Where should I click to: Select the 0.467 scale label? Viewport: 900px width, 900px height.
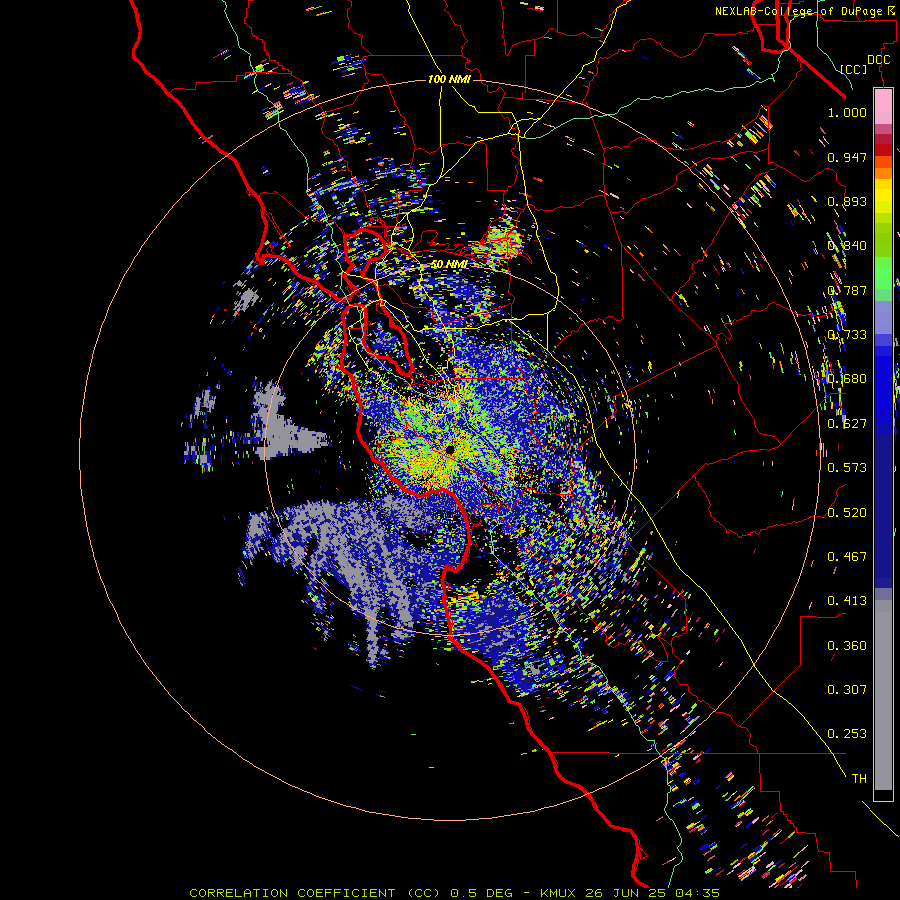point(847,557)
